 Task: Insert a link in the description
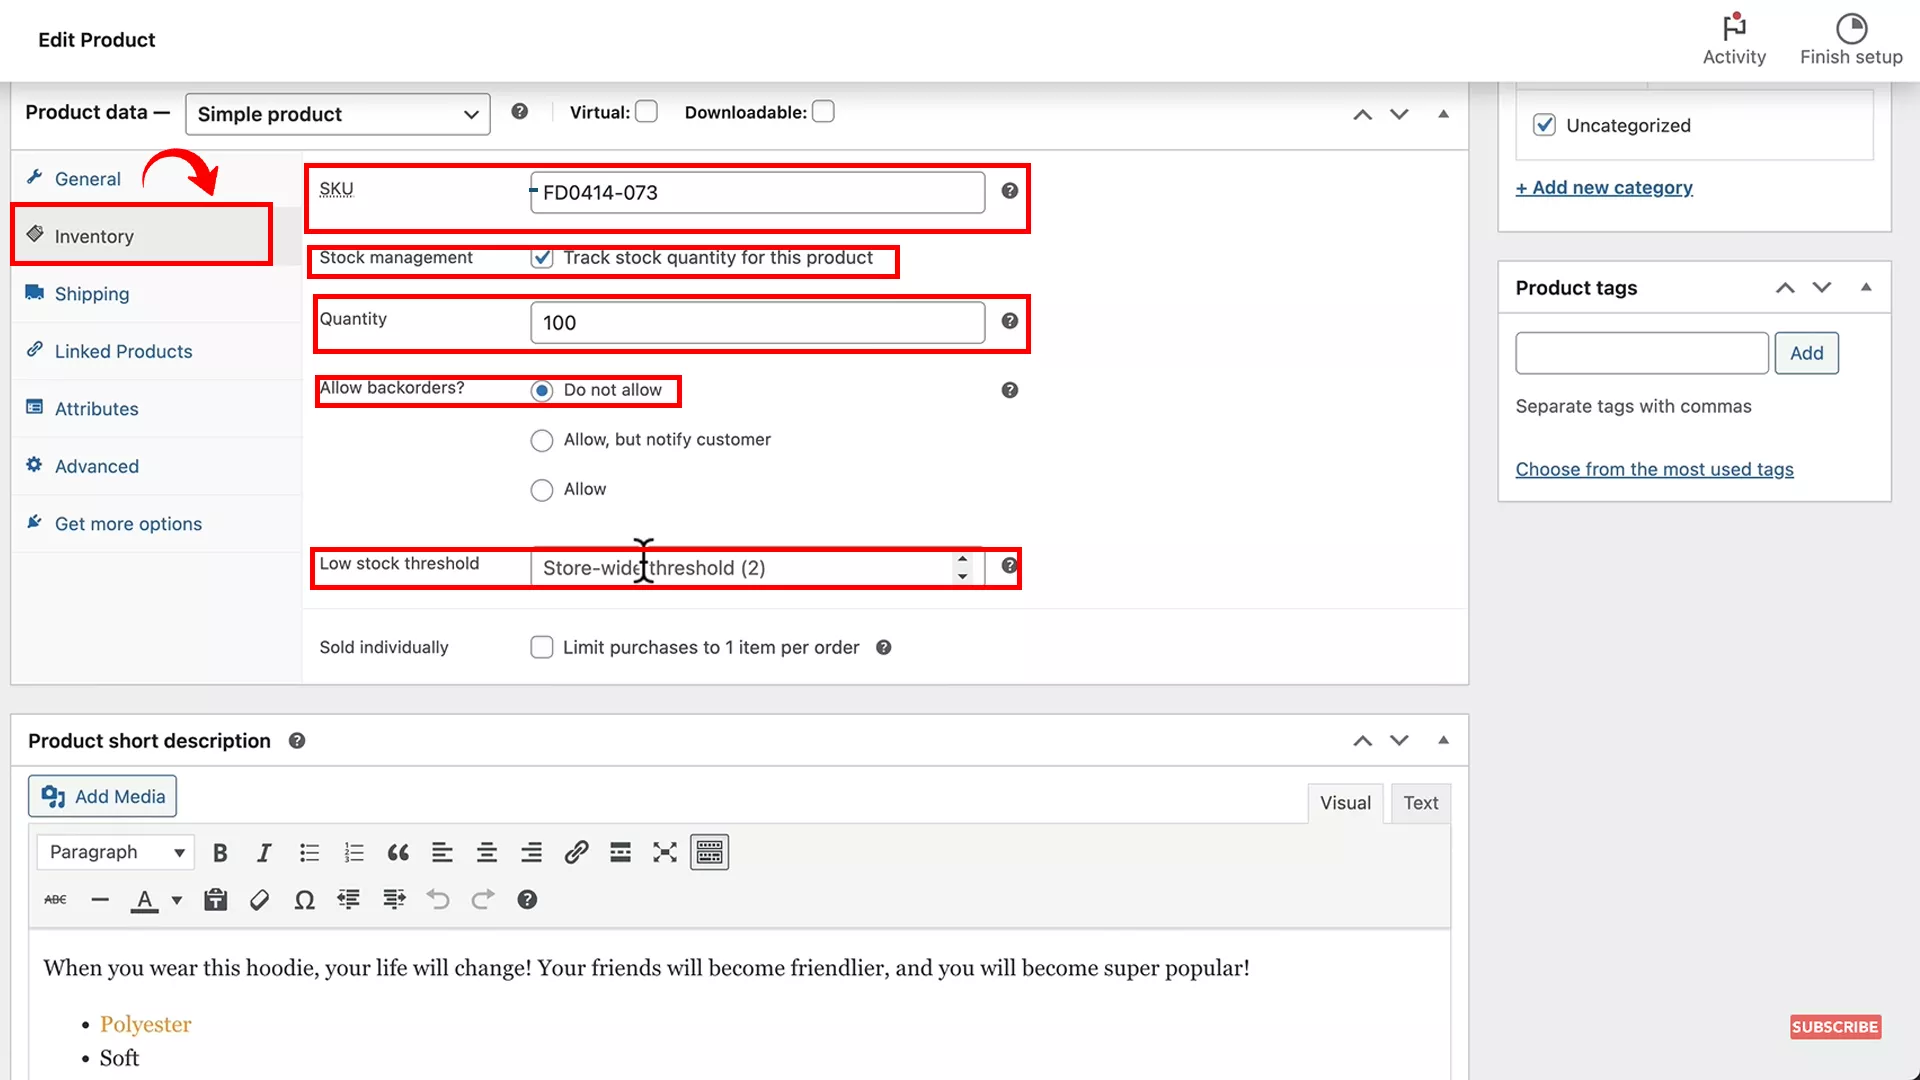tap(576, 852)
